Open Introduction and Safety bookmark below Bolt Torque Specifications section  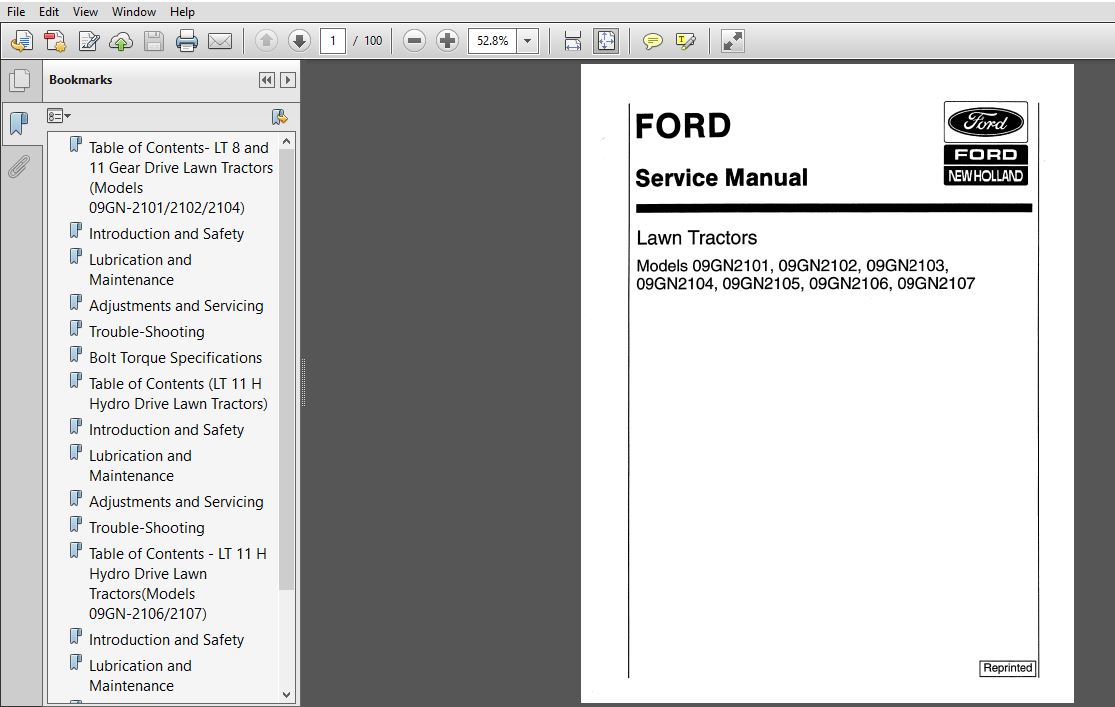coord(166,430)
